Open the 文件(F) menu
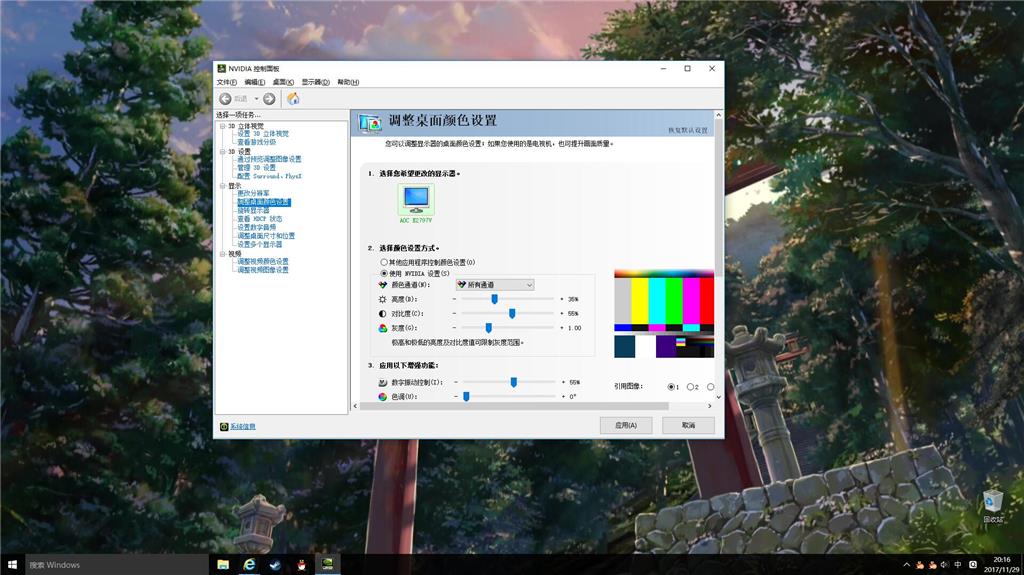1024x575 pixels. pyautogui.click(x=227, y=82)
